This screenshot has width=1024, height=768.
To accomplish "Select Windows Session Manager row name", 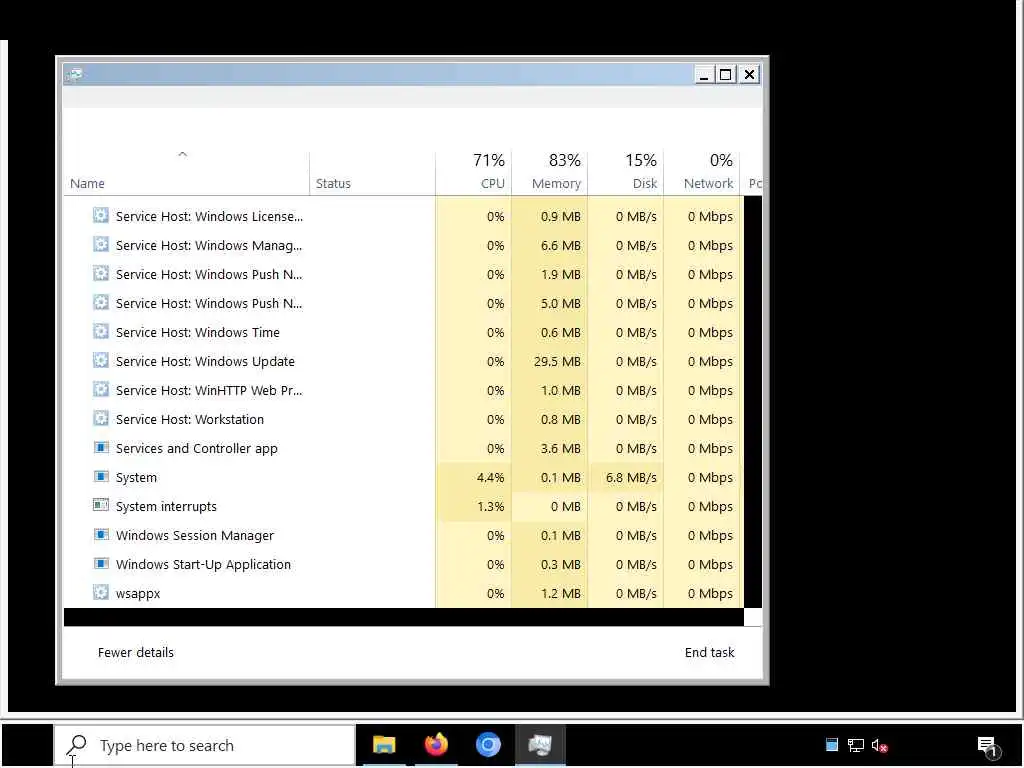I will pos(195,536).
